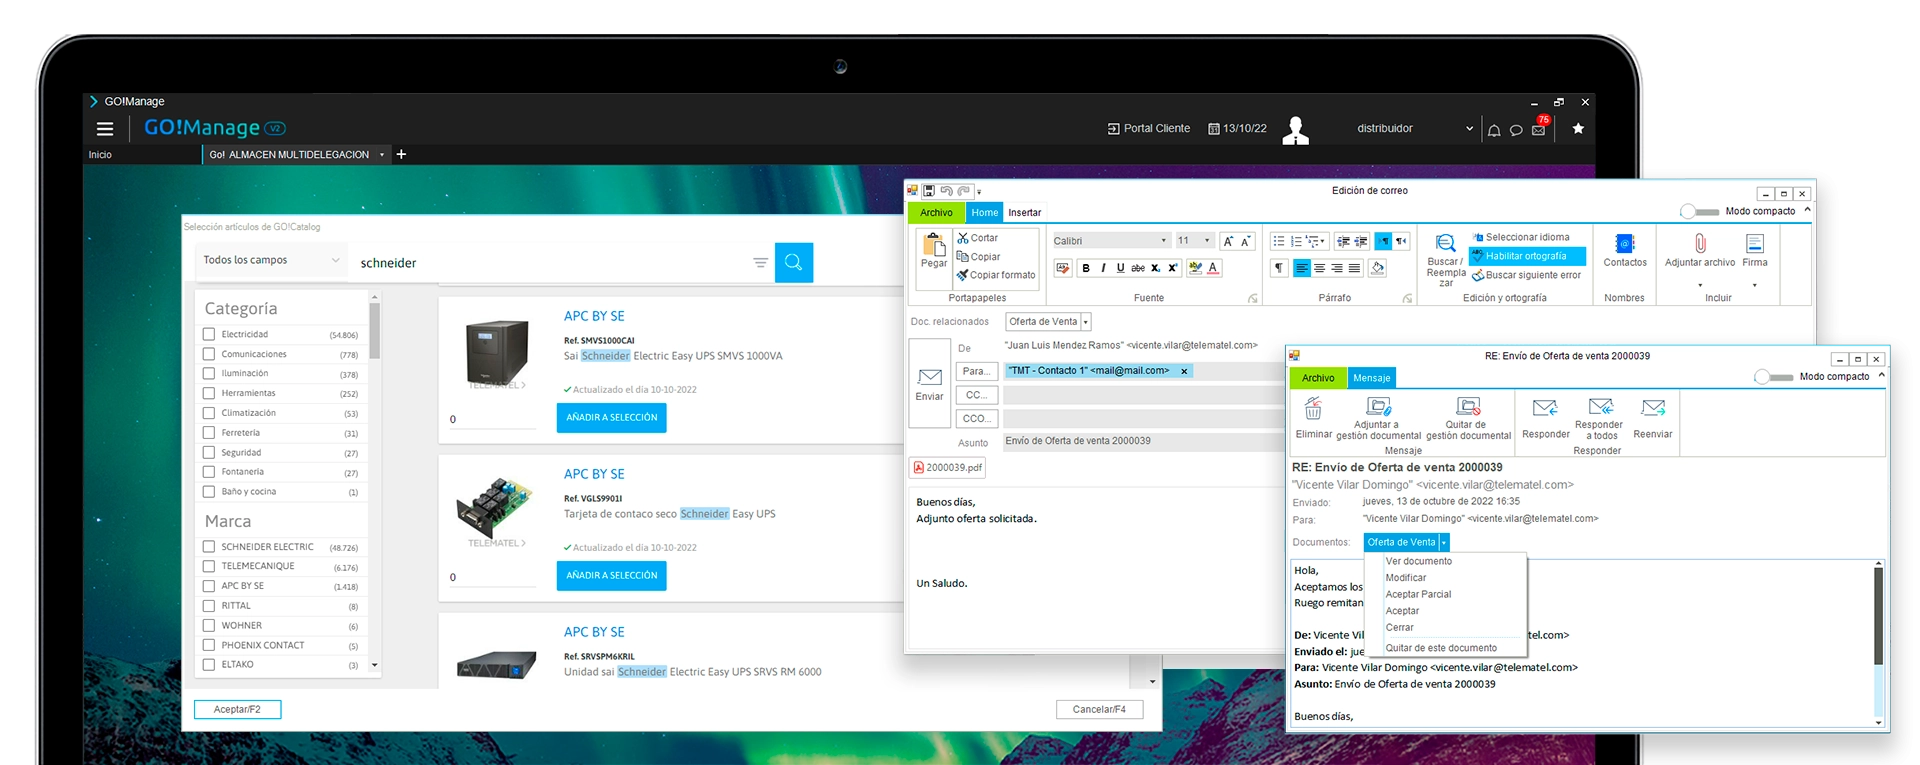Click the blue search magnifier button
The width and height of the screenshot is (1920, 765).
click(794, 262)
